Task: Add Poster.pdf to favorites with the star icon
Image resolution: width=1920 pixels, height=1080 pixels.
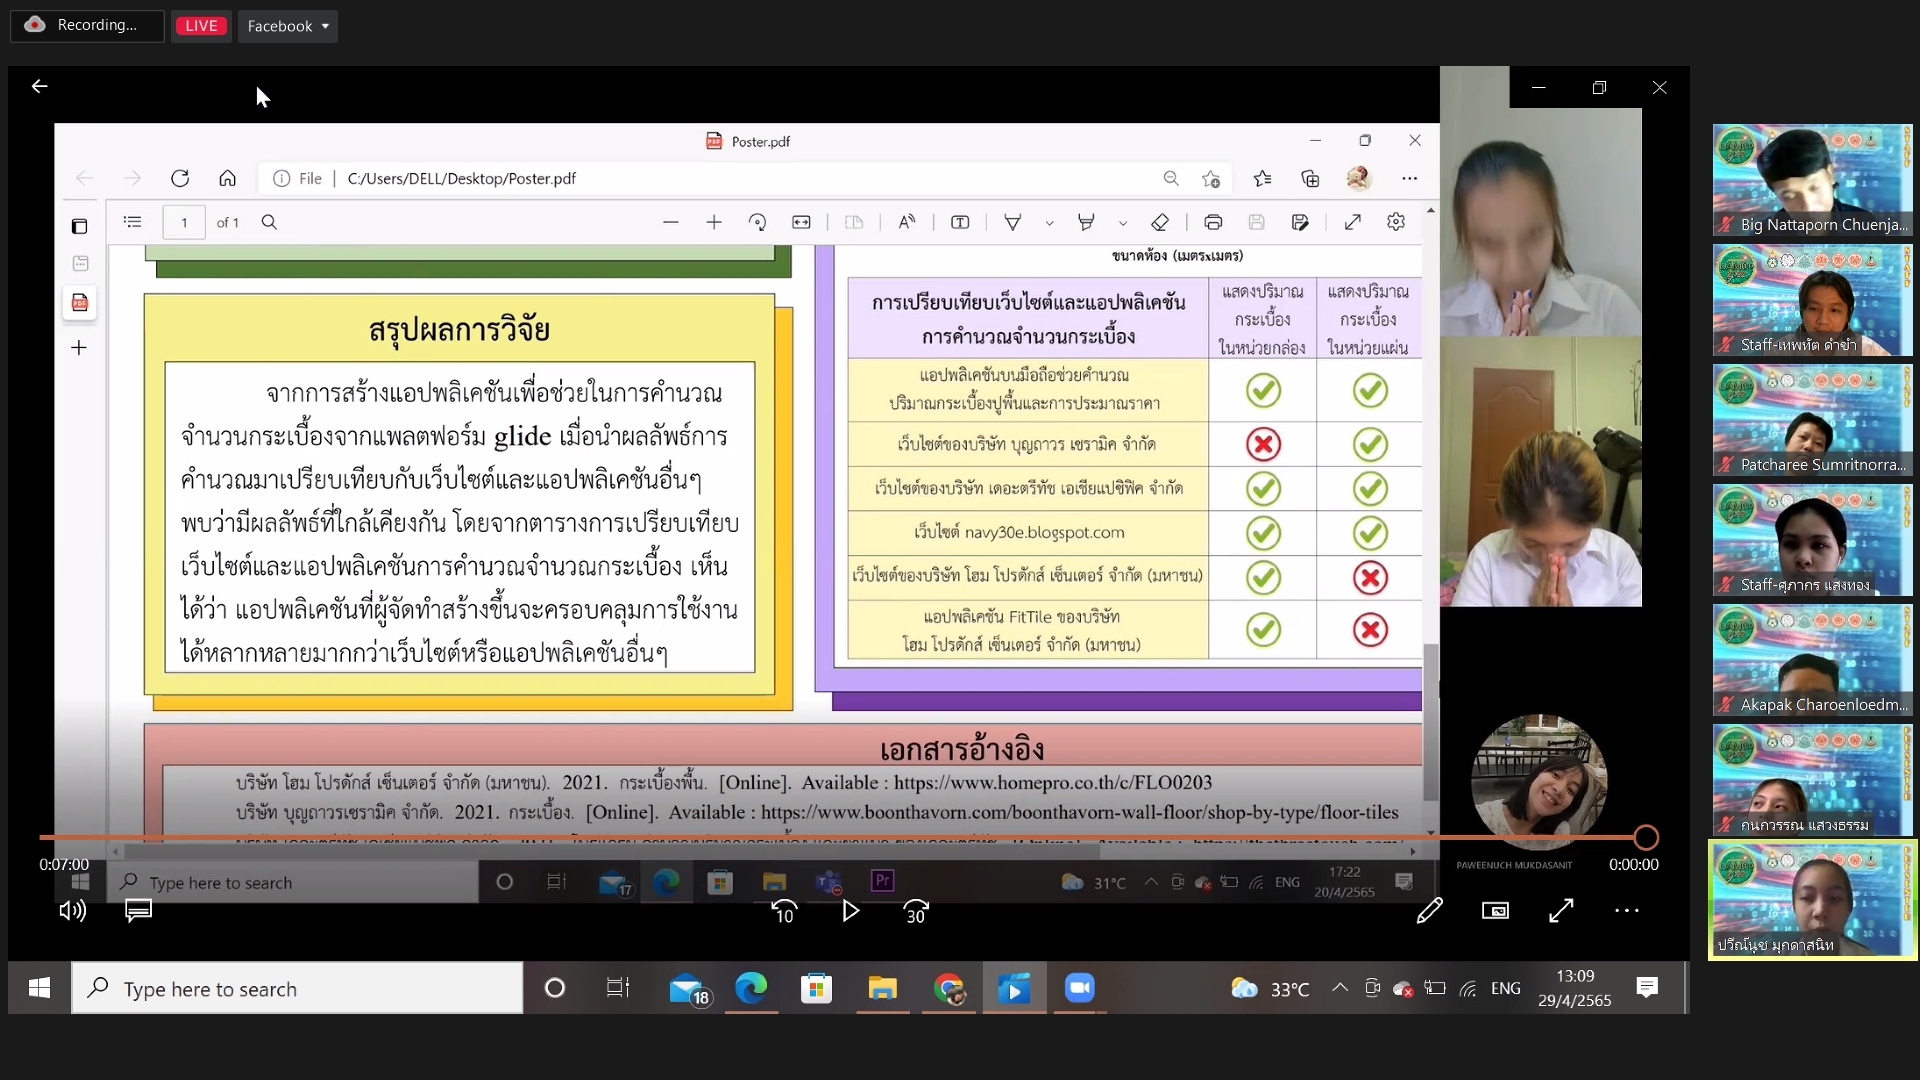Action: [1211, 178]
